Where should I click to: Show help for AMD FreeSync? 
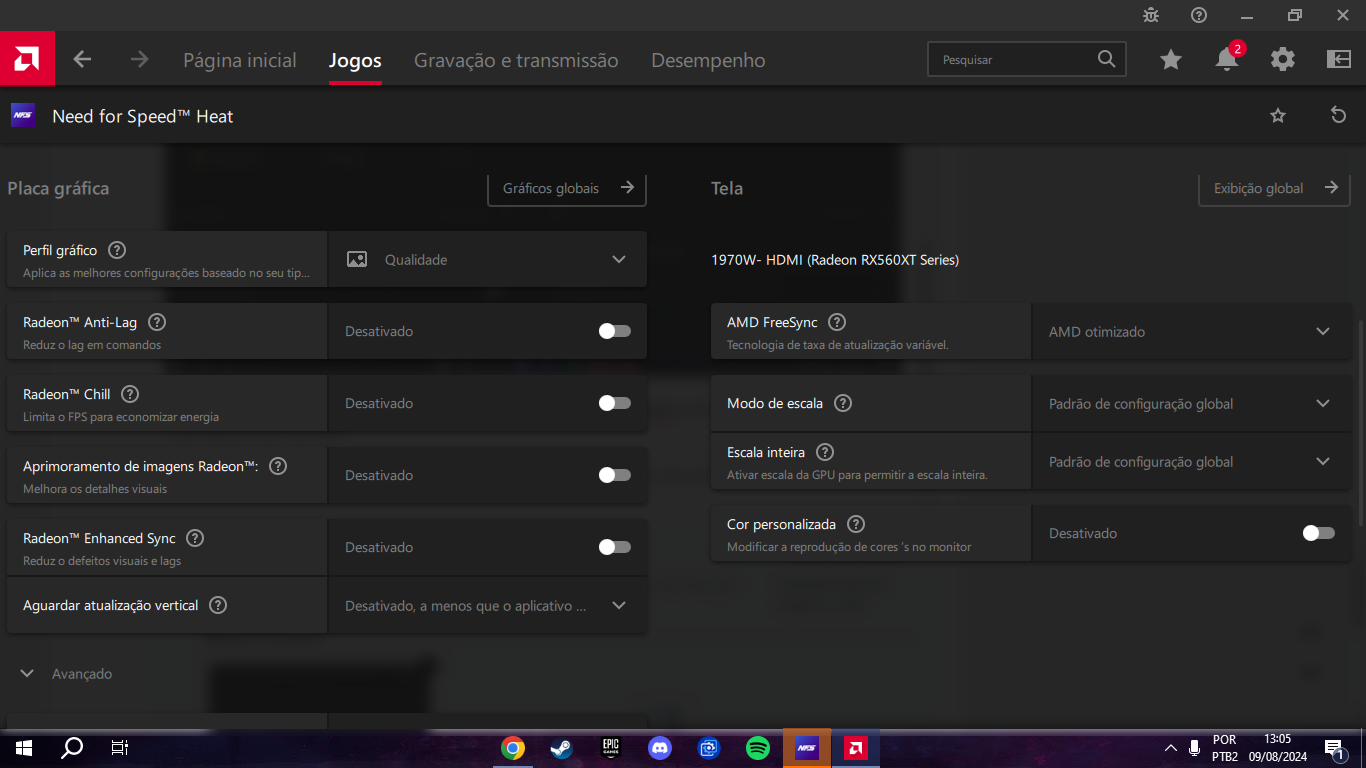coord(837,322)
